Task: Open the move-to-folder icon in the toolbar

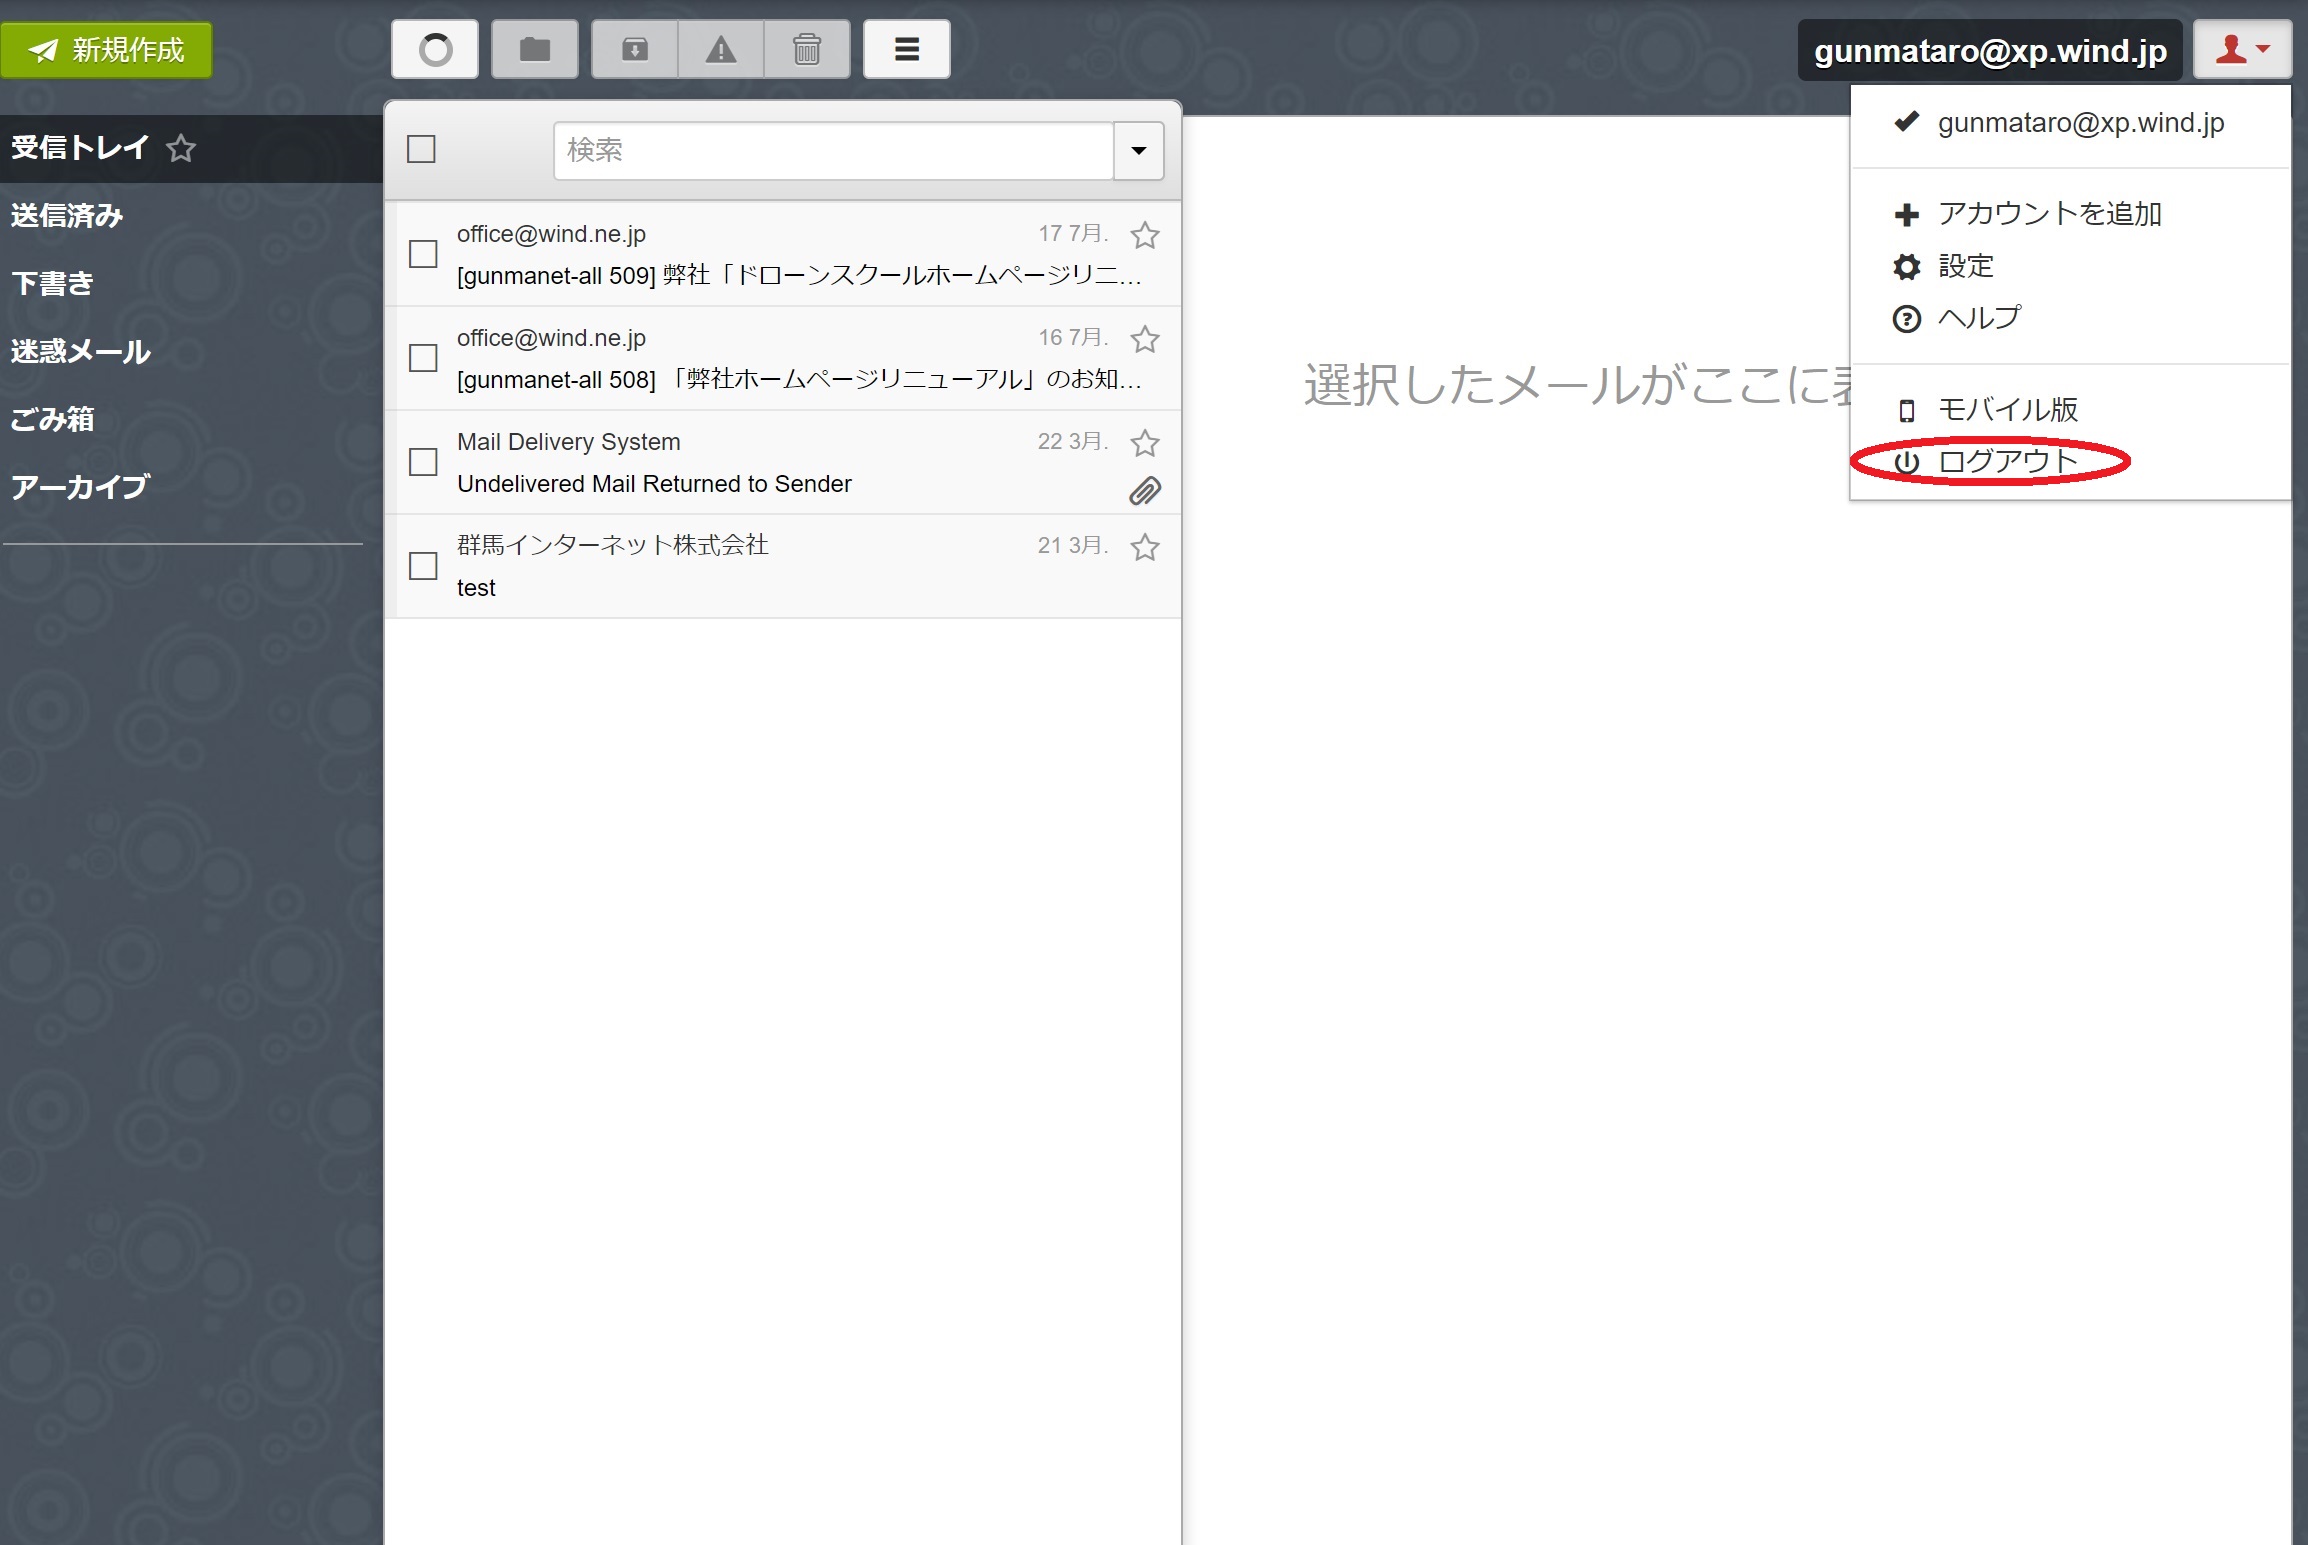Action: (535, 49)
